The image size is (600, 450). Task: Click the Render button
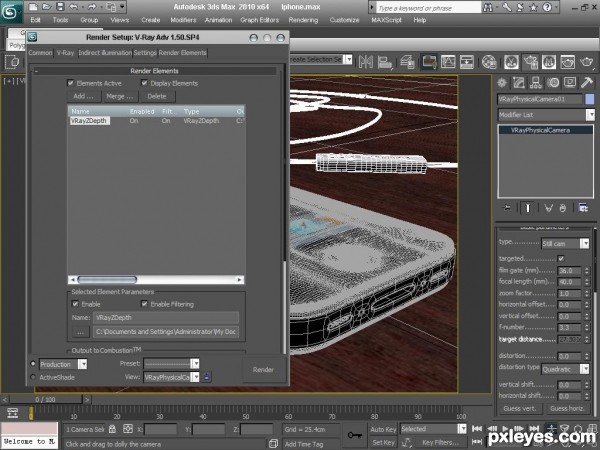(263, 370)
